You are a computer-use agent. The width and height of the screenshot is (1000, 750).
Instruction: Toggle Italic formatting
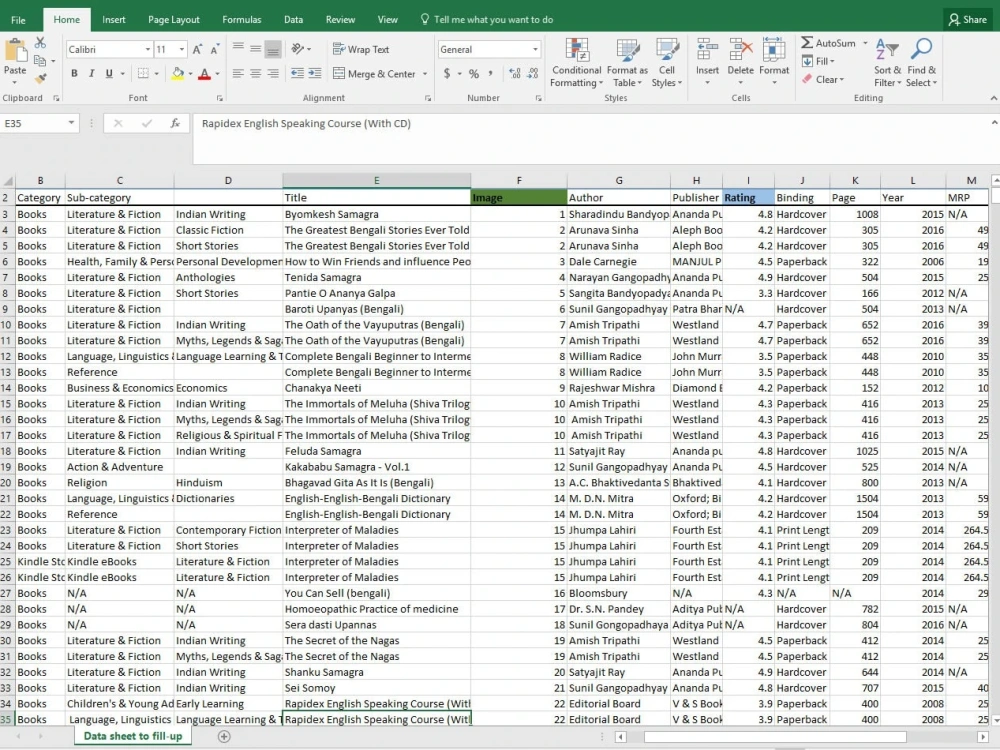(91, 73)
